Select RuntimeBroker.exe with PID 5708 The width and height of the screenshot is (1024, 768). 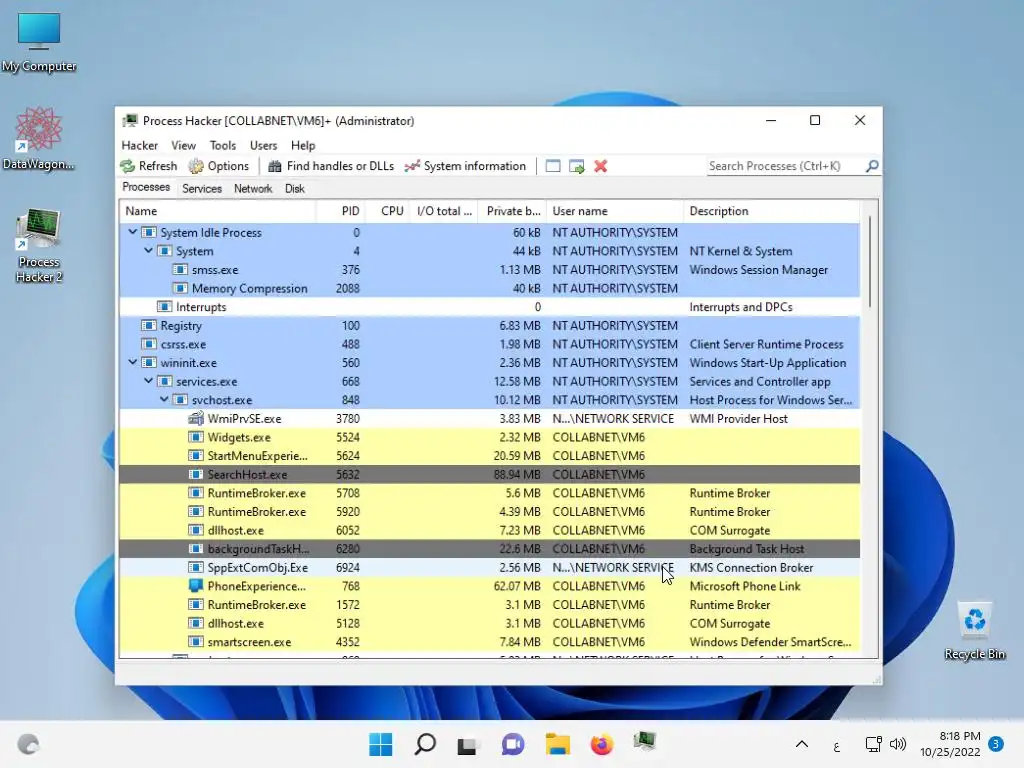click(490, 493)
